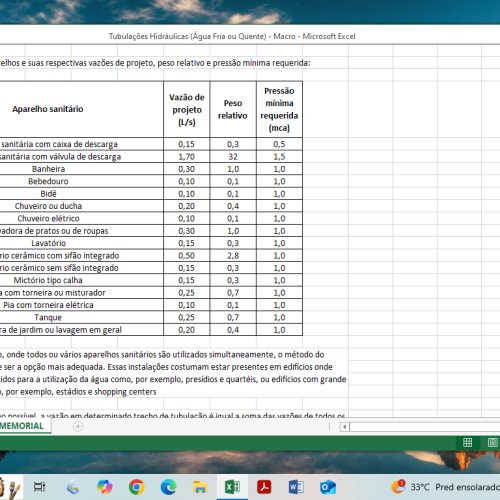Click the paintbrush search highlight icon on taskbar

[x=11, y=488]
